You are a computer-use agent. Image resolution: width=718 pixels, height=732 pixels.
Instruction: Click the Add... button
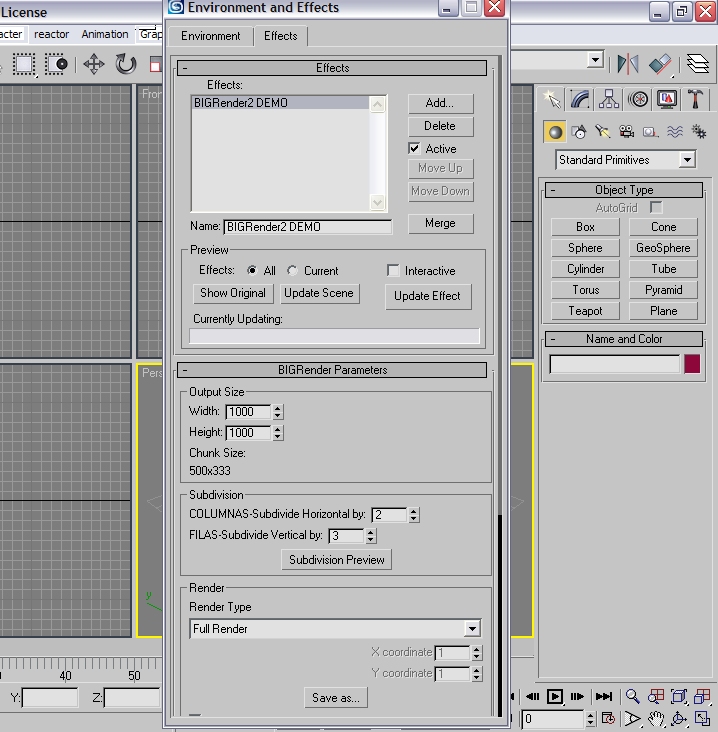click(x=441, y=103)
